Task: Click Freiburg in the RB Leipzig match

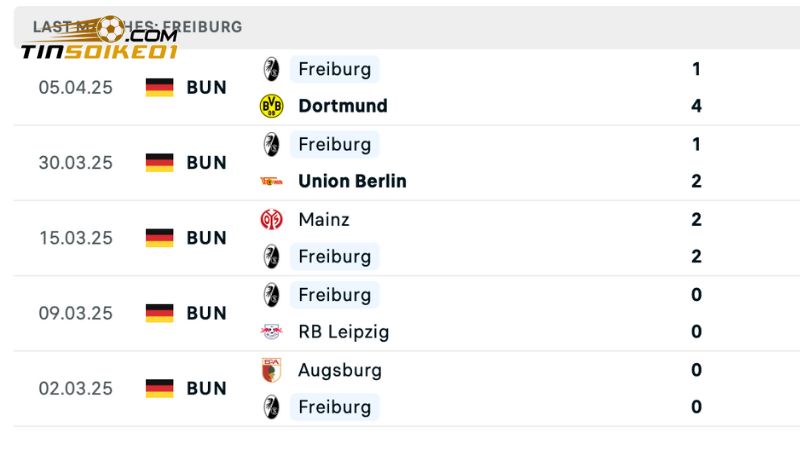Action: (x=334, y=294)
